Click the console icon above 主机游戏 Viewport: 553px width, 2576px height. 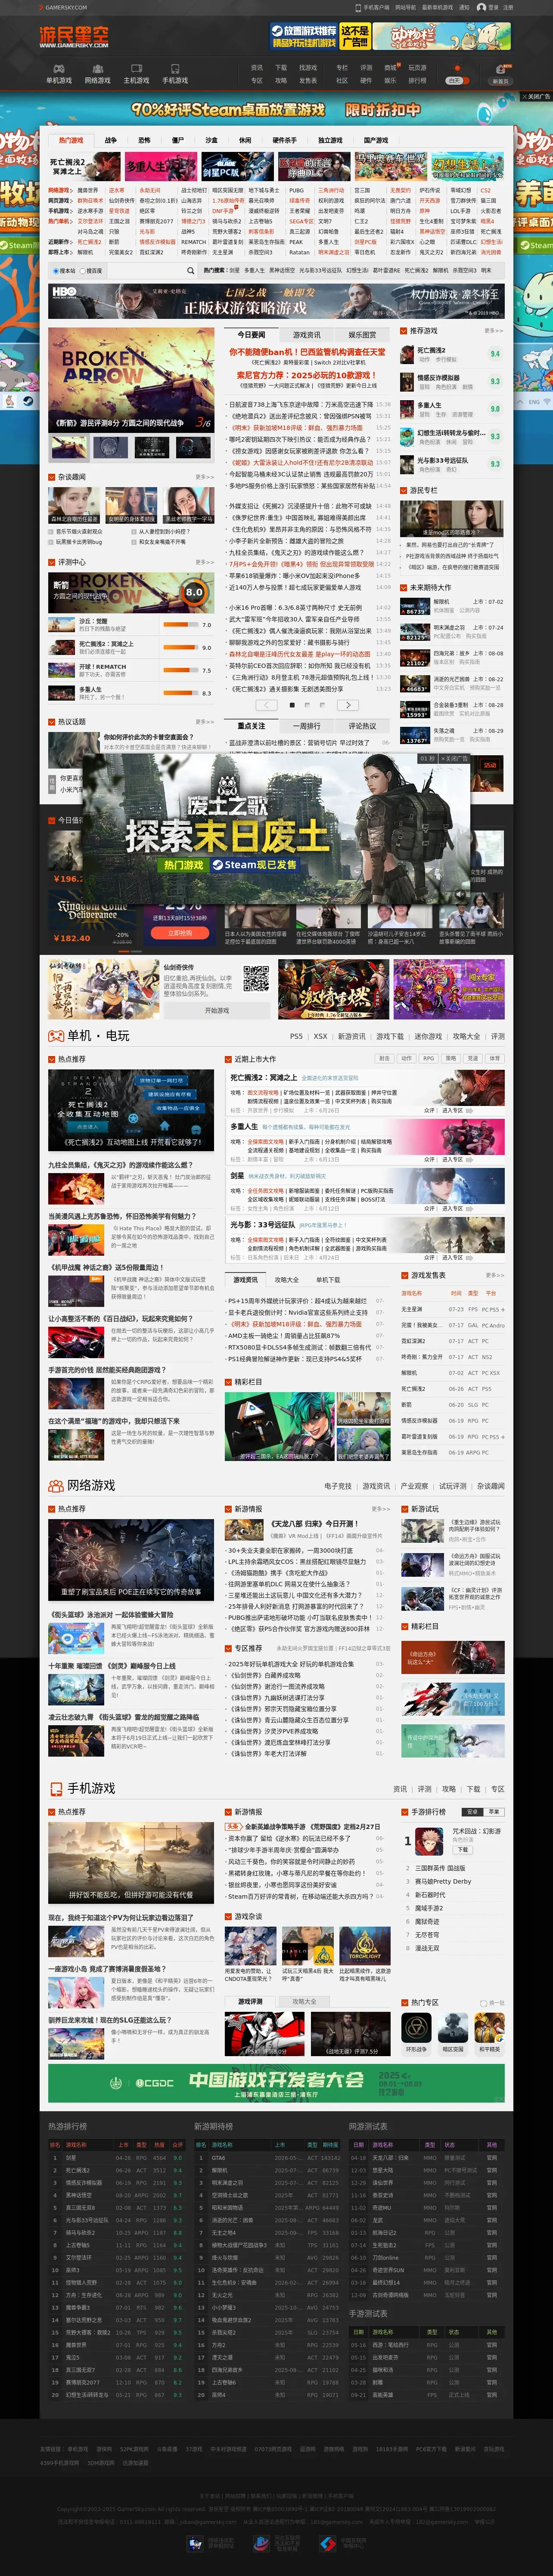136,69
